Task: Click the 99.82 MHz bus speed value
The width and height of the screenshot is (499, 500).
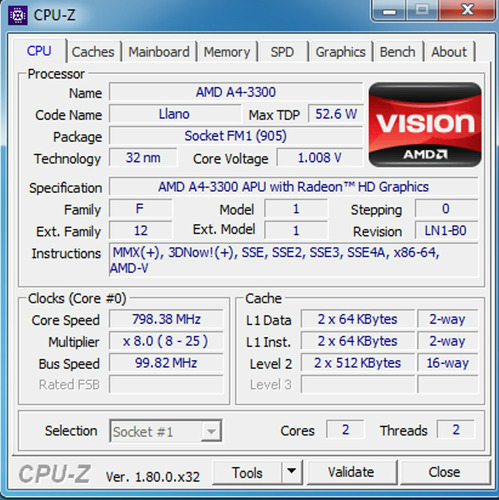Action: click(166, 363)
